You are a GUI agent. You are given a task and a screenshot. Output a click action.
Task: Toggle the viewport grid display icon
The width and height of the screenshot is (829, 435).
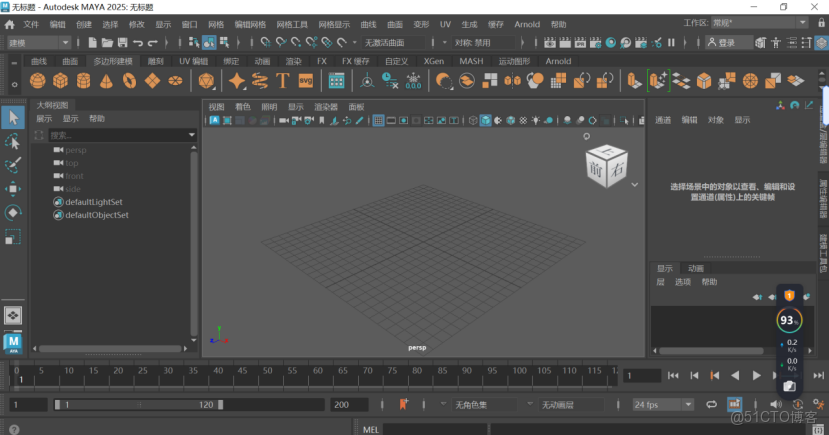(x=379, y=121)
